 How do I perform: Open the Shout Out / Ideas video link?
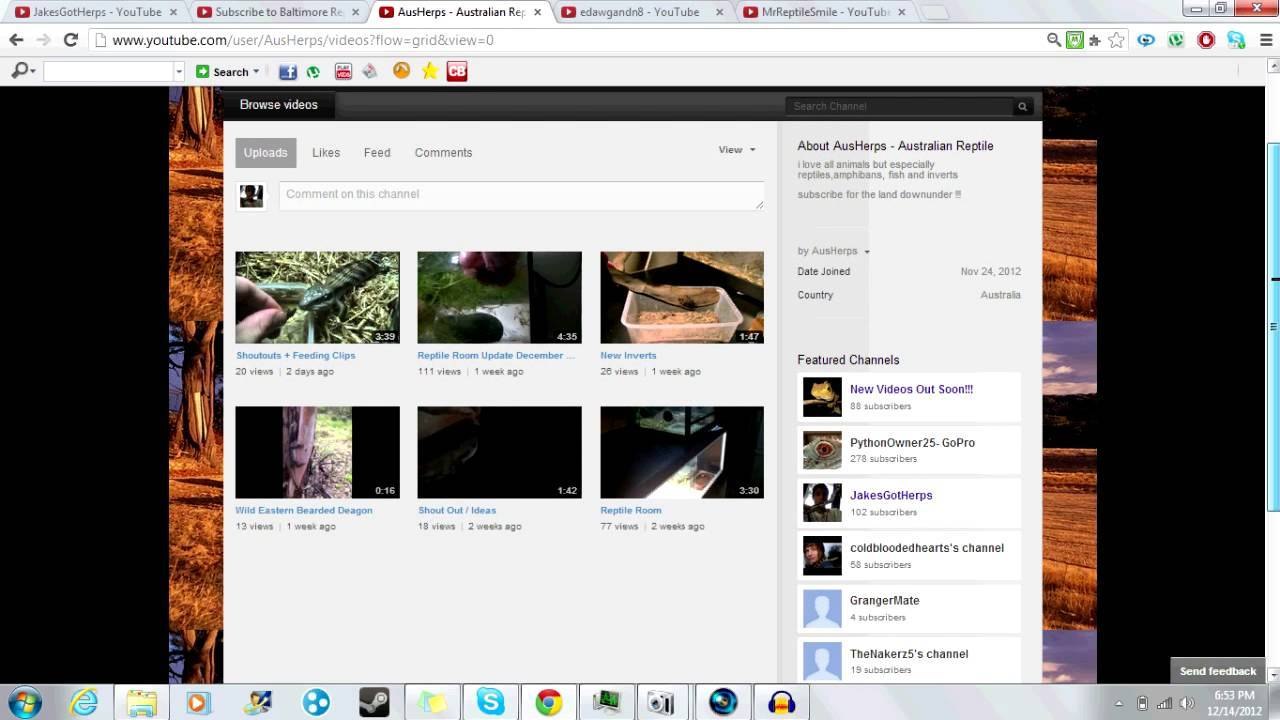point(457,510)
